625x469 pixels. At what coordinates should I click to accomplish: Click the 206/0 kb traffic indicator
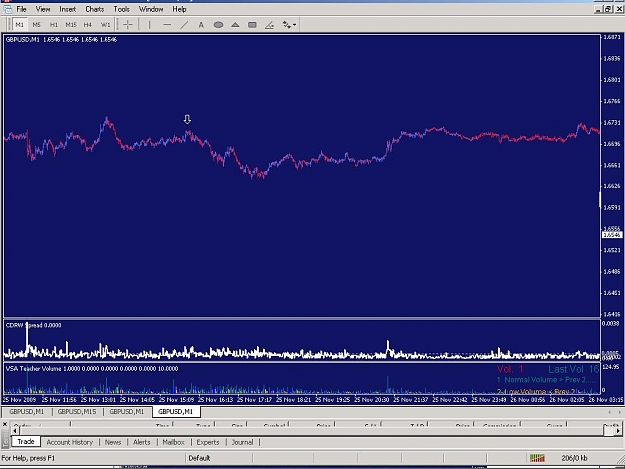574,458
